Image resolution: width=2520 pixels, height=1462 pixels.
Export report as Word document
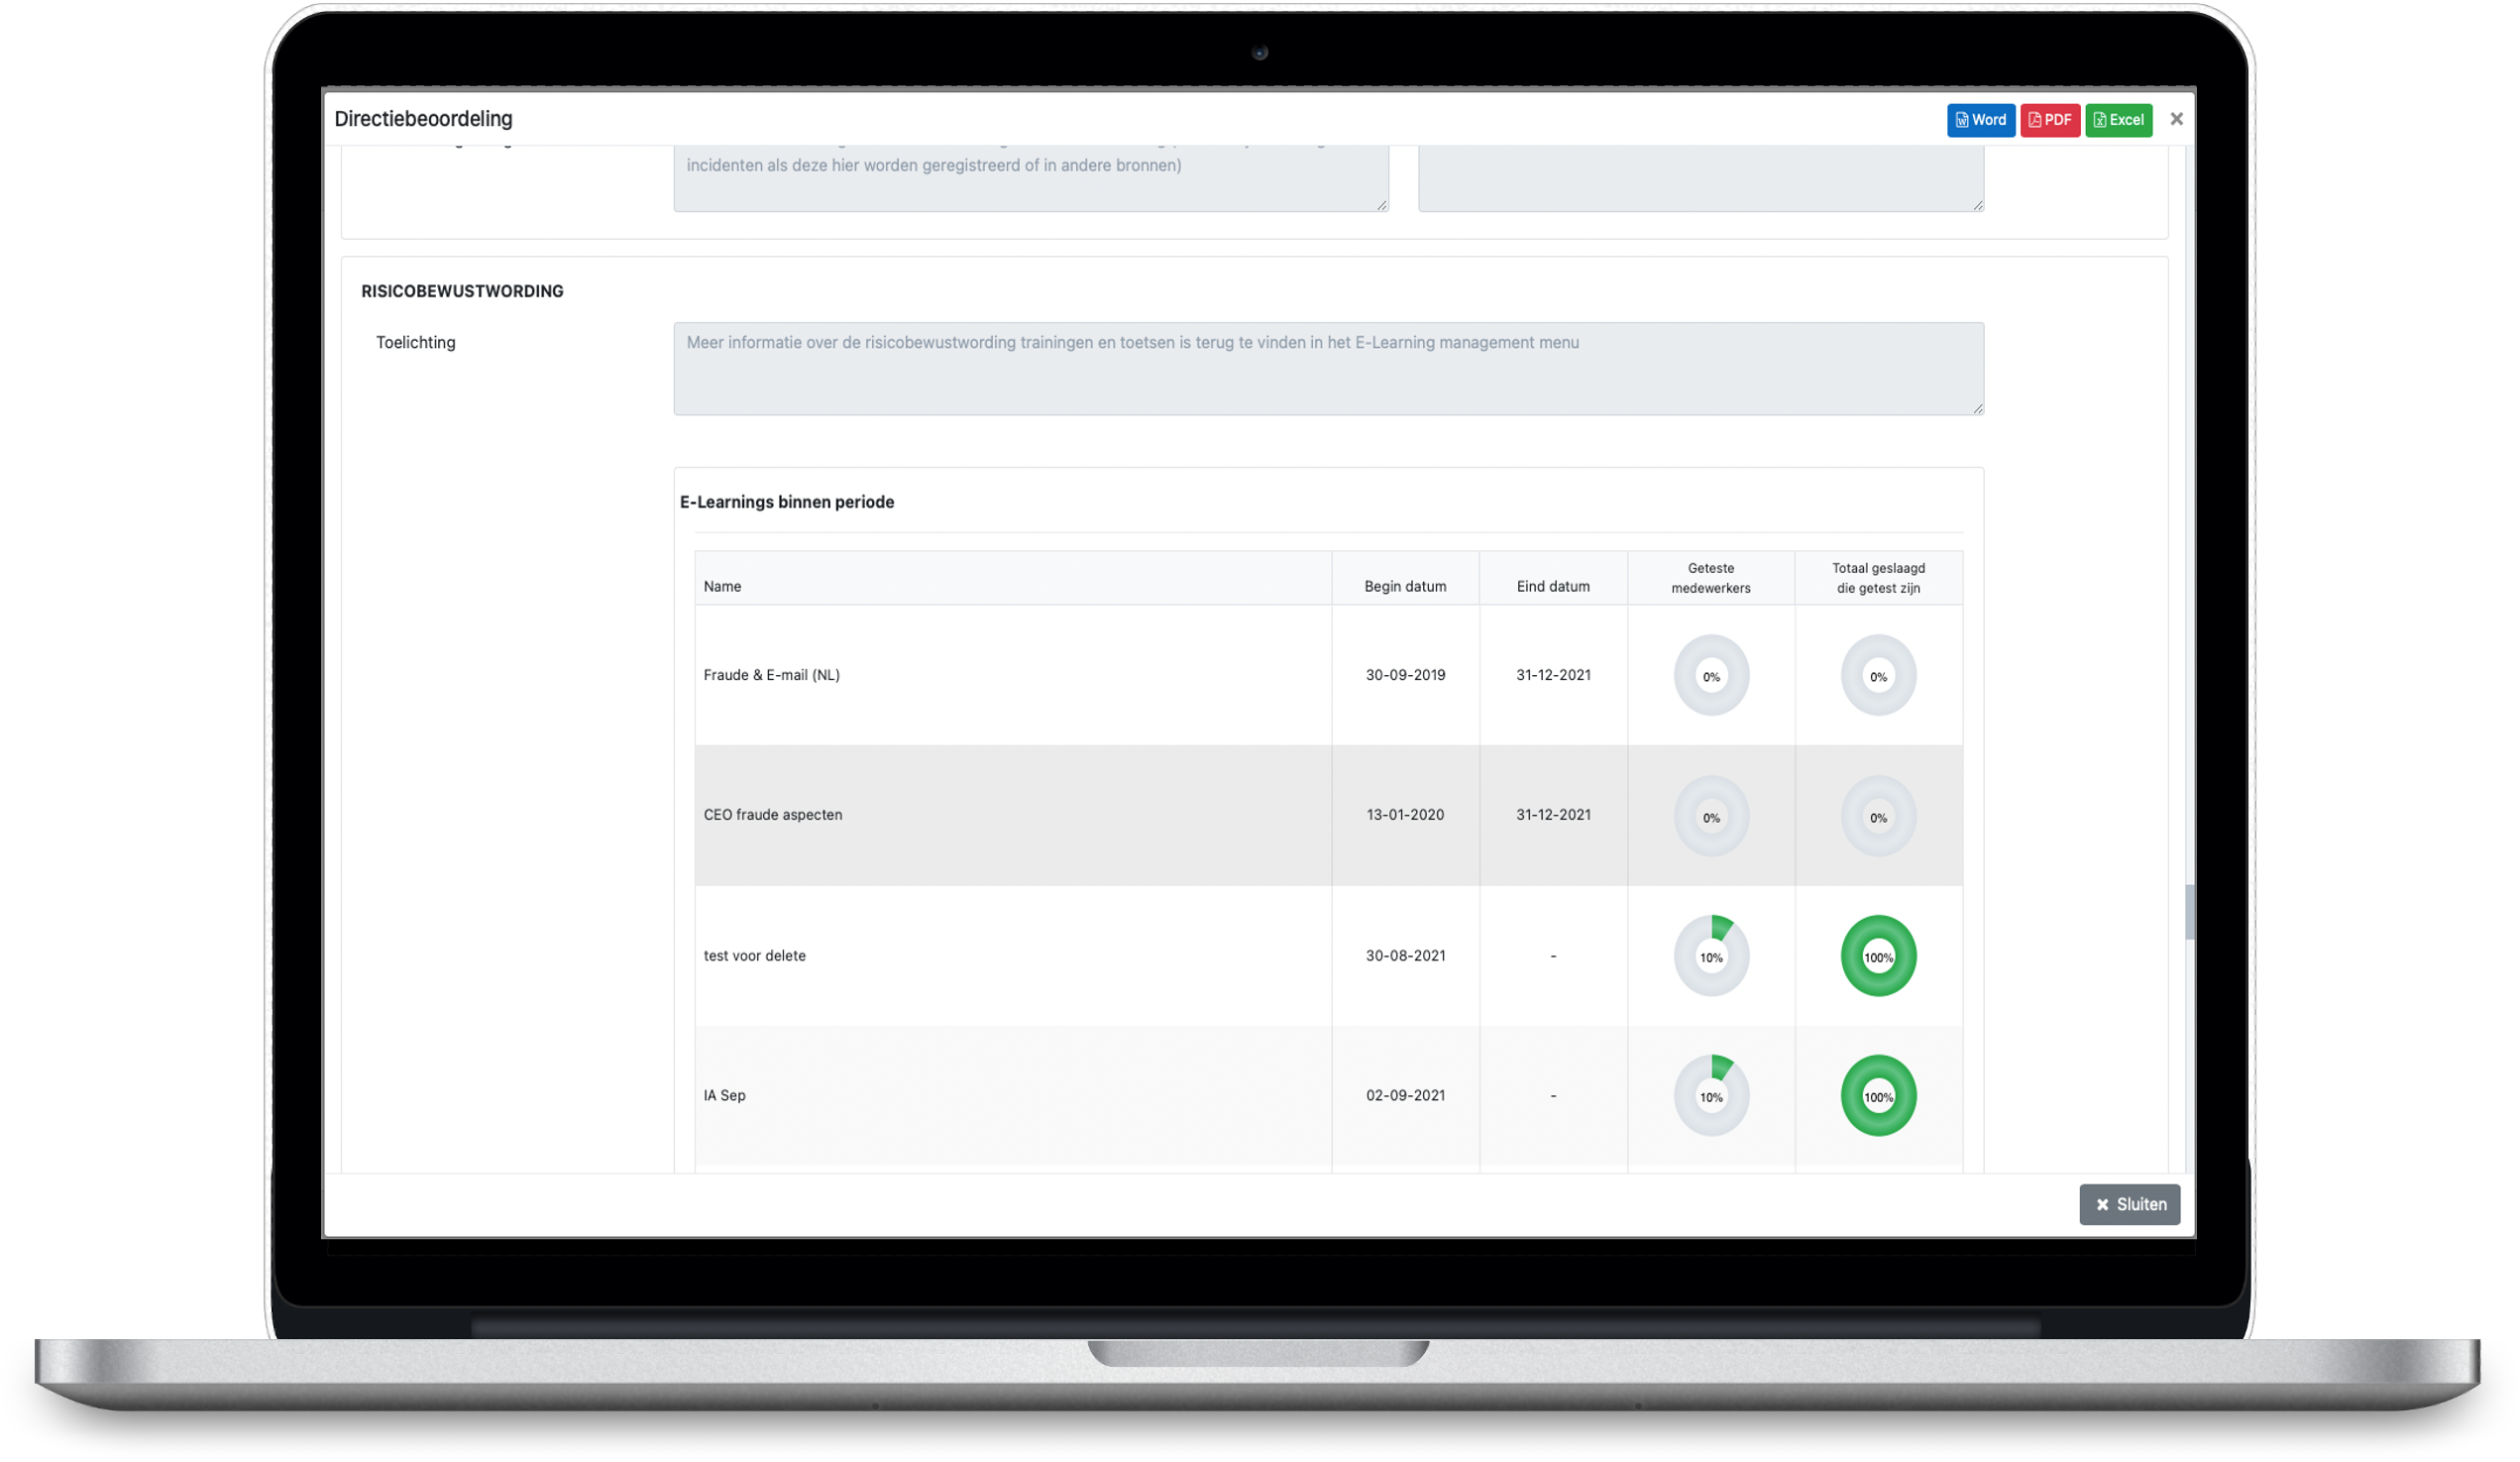1980,120
